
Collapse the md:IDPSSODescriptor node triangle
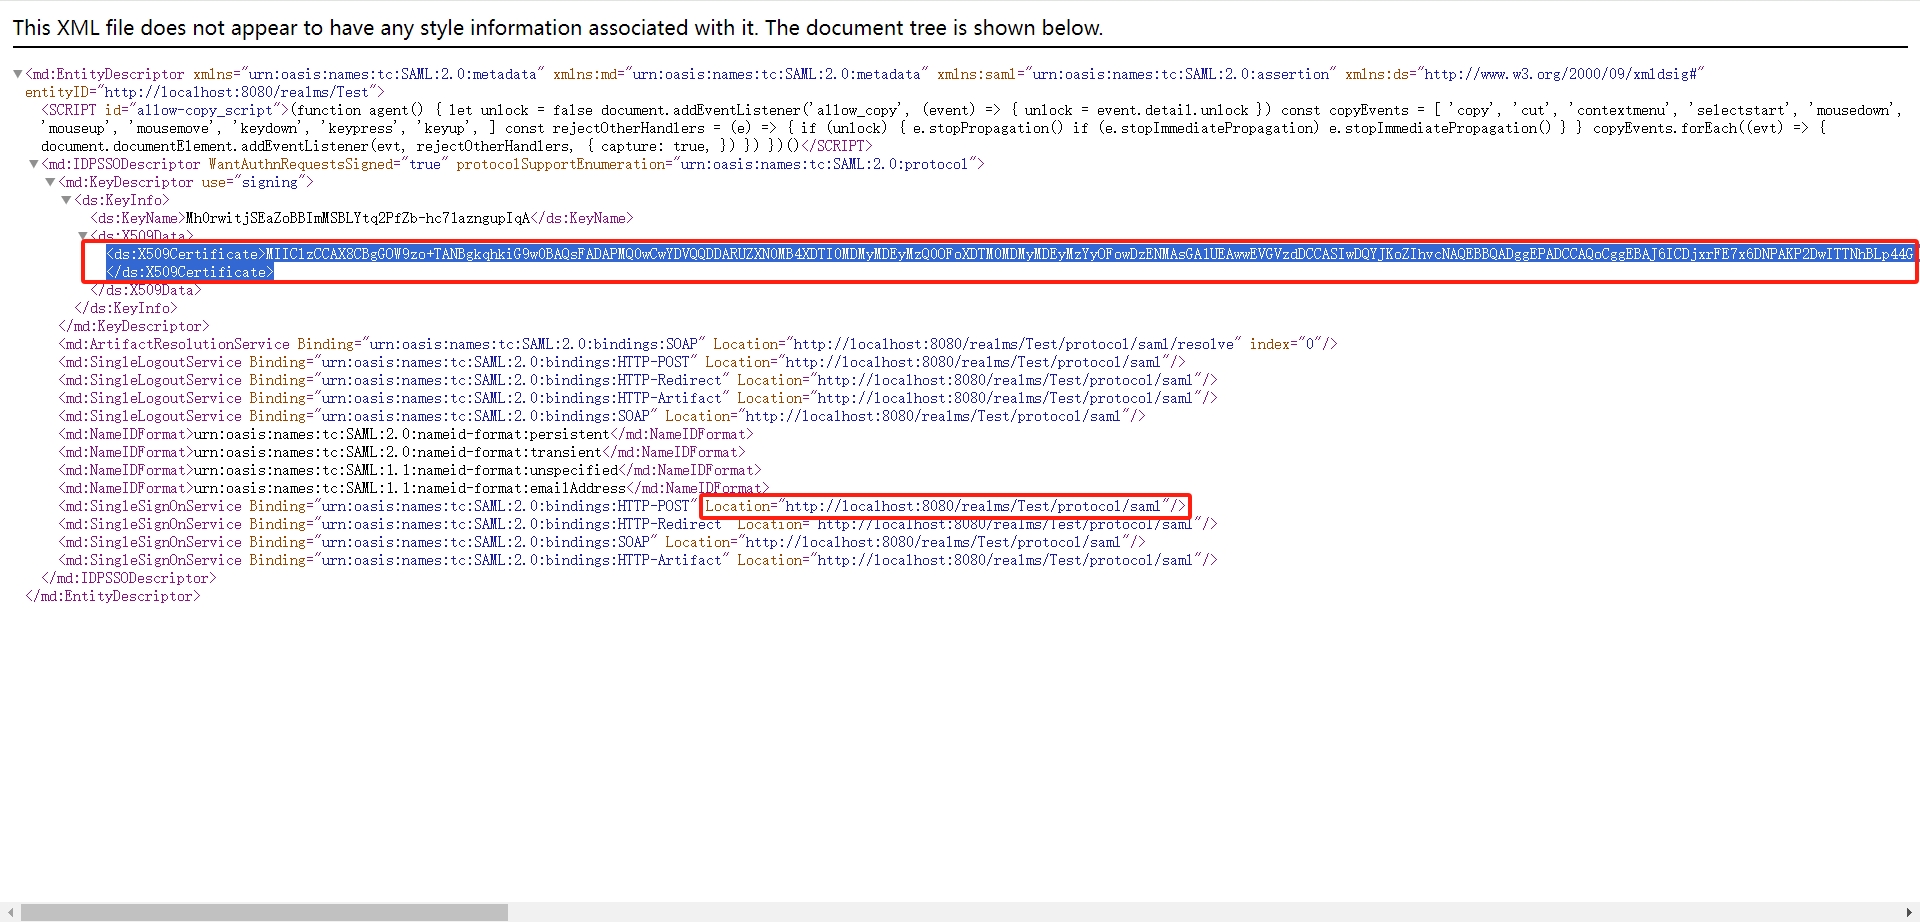[x=33, y=164]
